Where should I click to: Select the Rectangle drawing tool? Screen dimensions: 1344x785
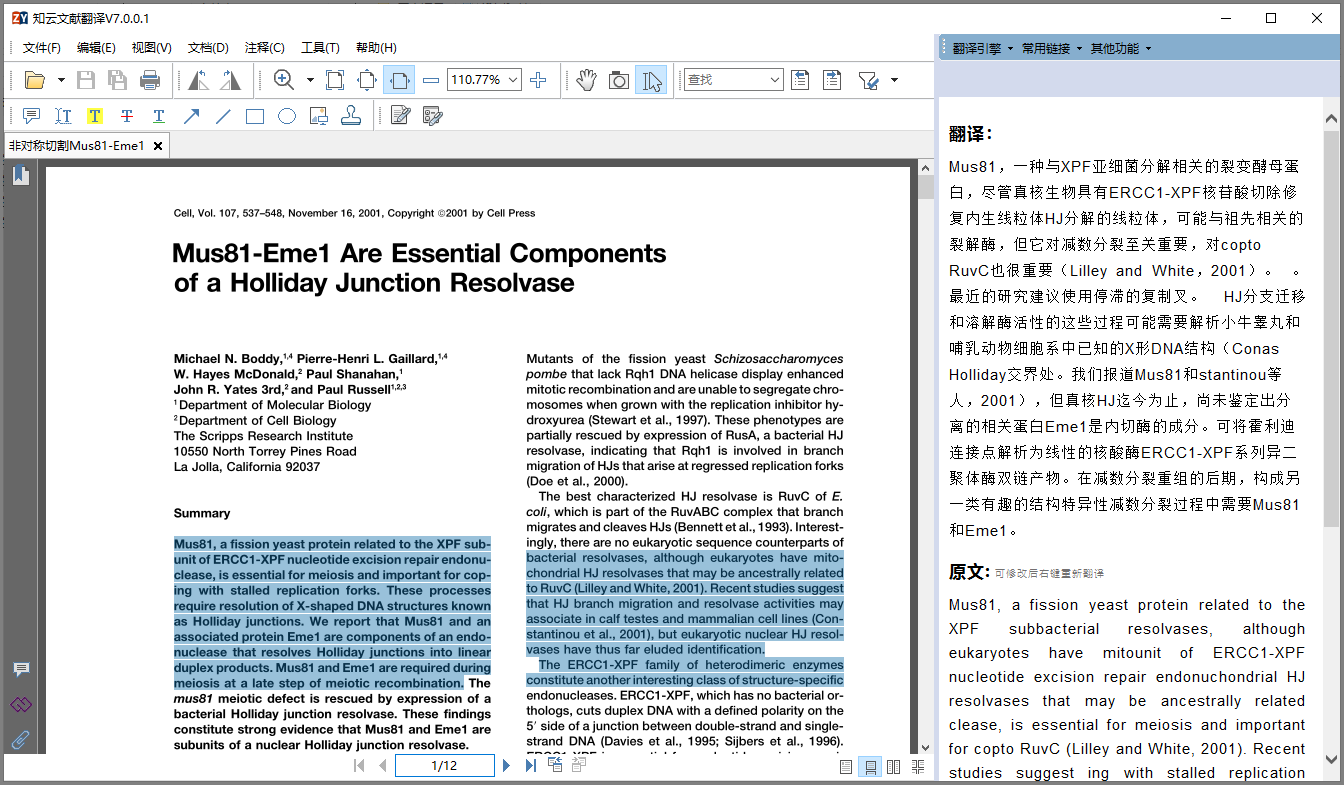(255, 116)
